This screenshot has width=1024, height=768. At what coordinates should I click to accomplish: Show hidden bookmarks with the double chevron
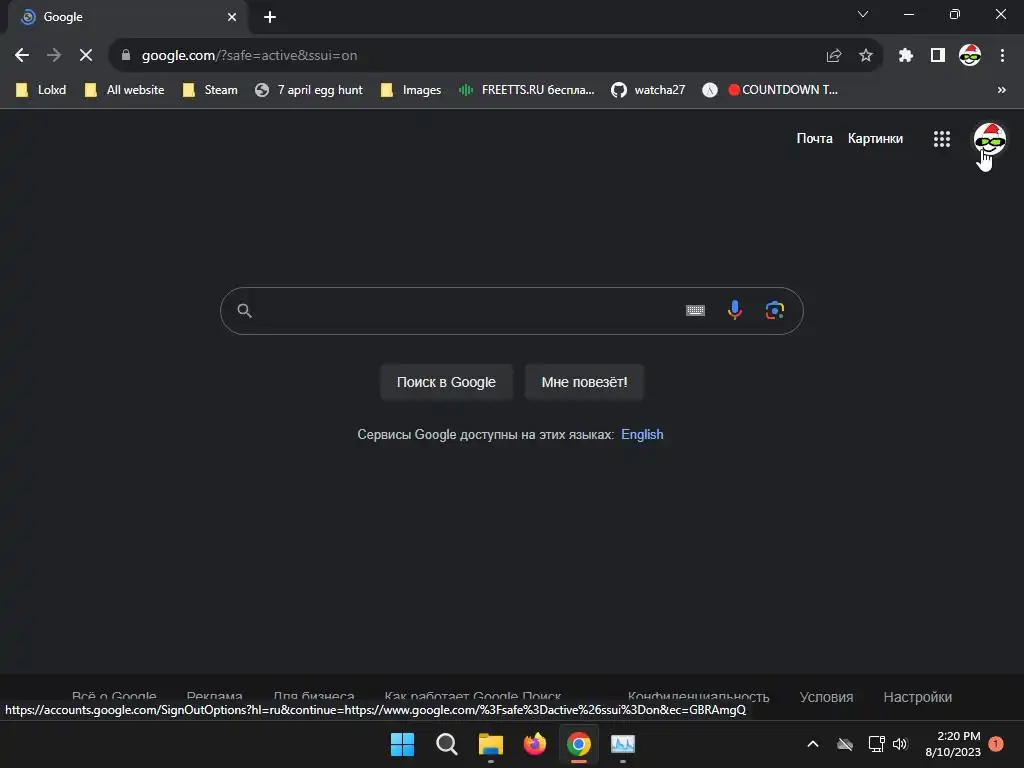tap(1002, 90)
